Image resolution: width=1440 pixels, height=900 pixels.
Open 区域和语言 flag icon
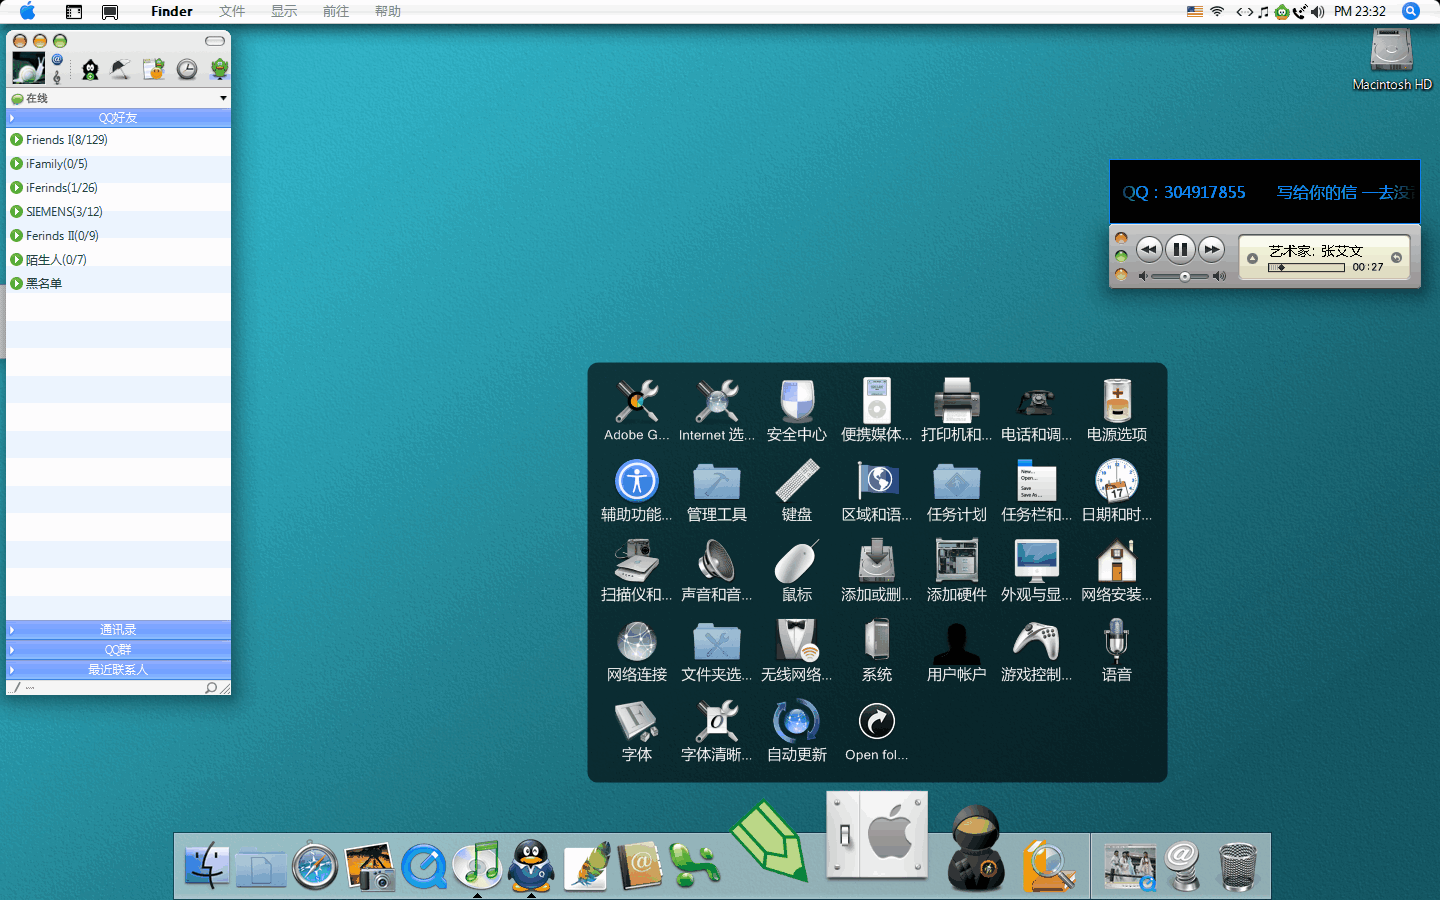pos(877,481)
